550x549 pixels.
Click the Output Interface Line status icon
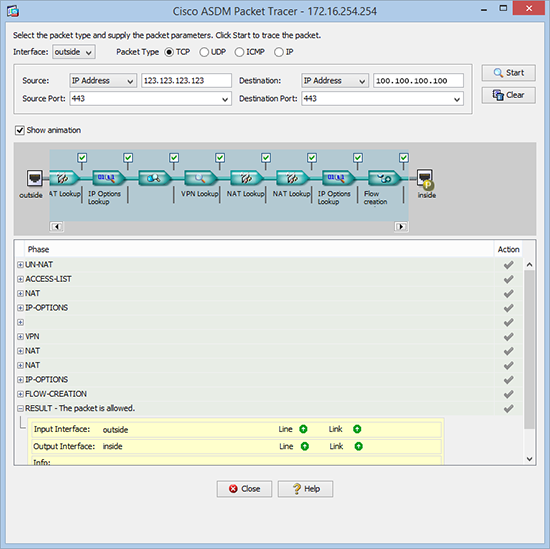point(305,446)
